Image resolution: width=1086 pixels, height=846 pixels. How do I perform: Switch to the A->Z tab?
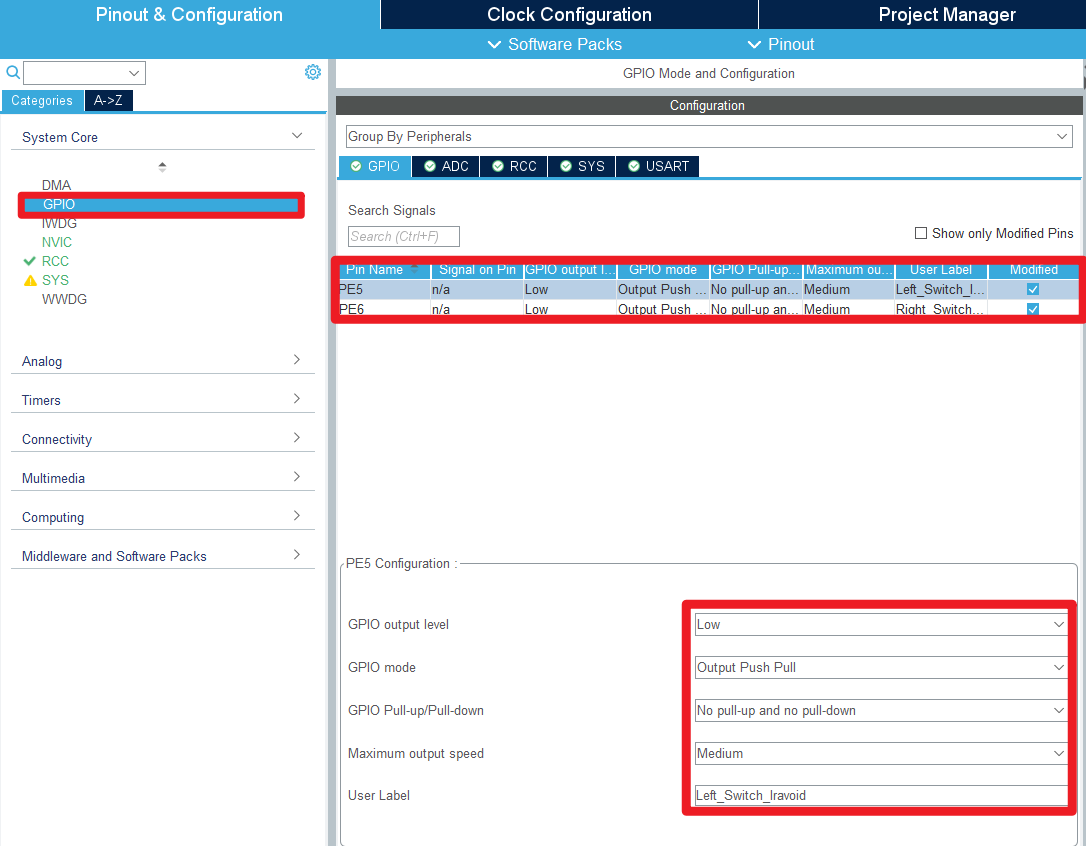[108, 100]
